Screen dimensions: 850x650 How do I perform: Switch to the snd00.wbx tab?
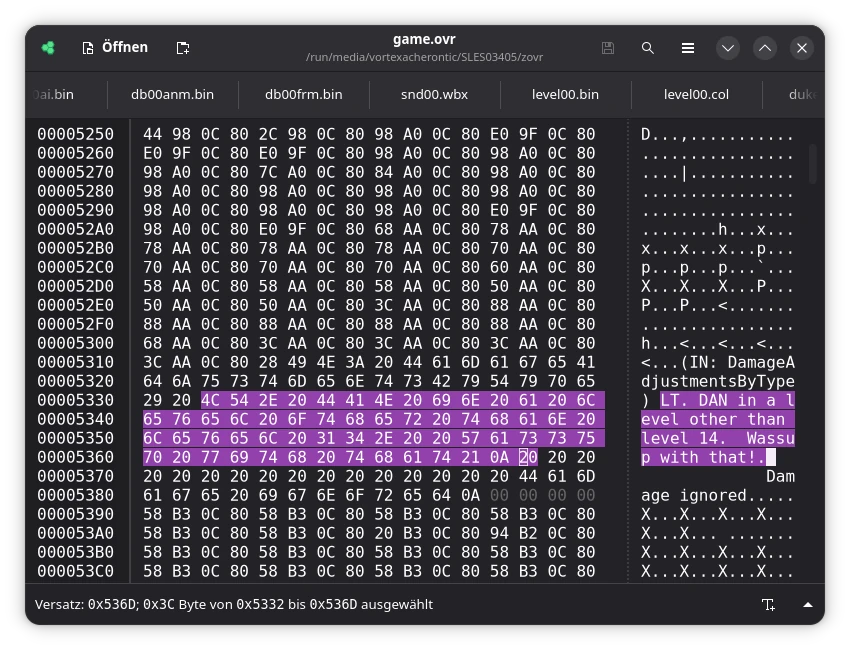point(434,94)
